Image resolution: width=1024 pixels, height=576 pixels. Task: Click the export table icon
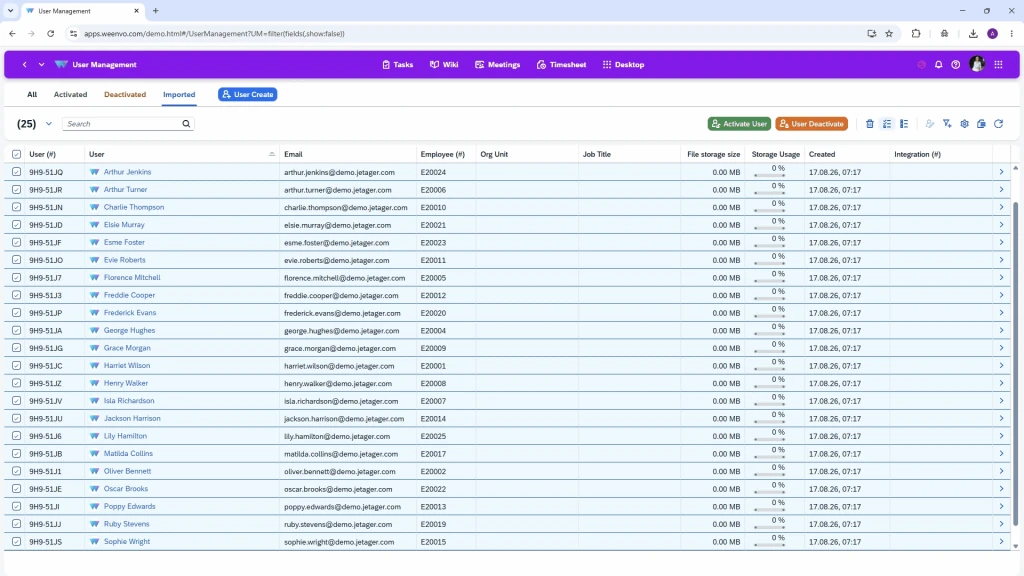click(981, 123)
